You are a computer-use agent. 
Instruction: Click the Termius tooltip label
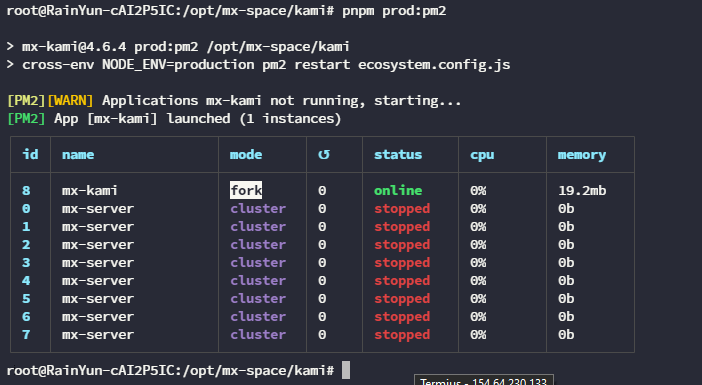484,381
